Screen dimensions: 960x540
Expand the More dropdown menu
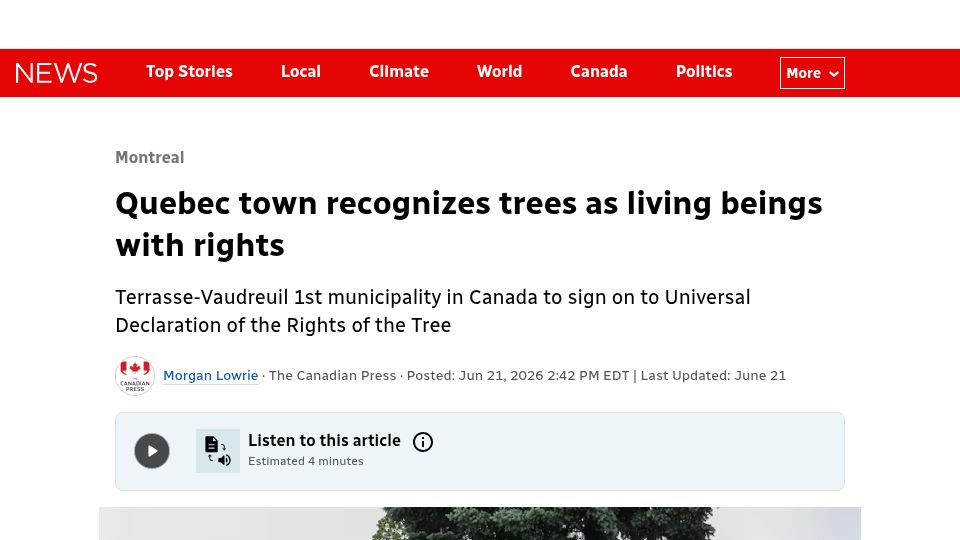812,73
